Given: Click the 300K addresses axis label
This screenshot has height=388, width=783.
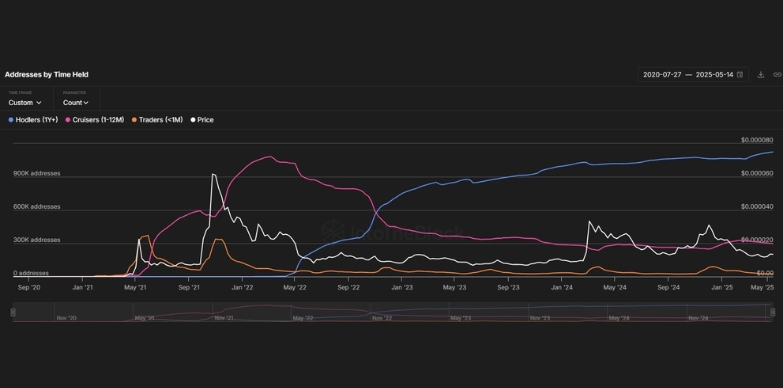Looking at the screenshot, I should (36, 240).
